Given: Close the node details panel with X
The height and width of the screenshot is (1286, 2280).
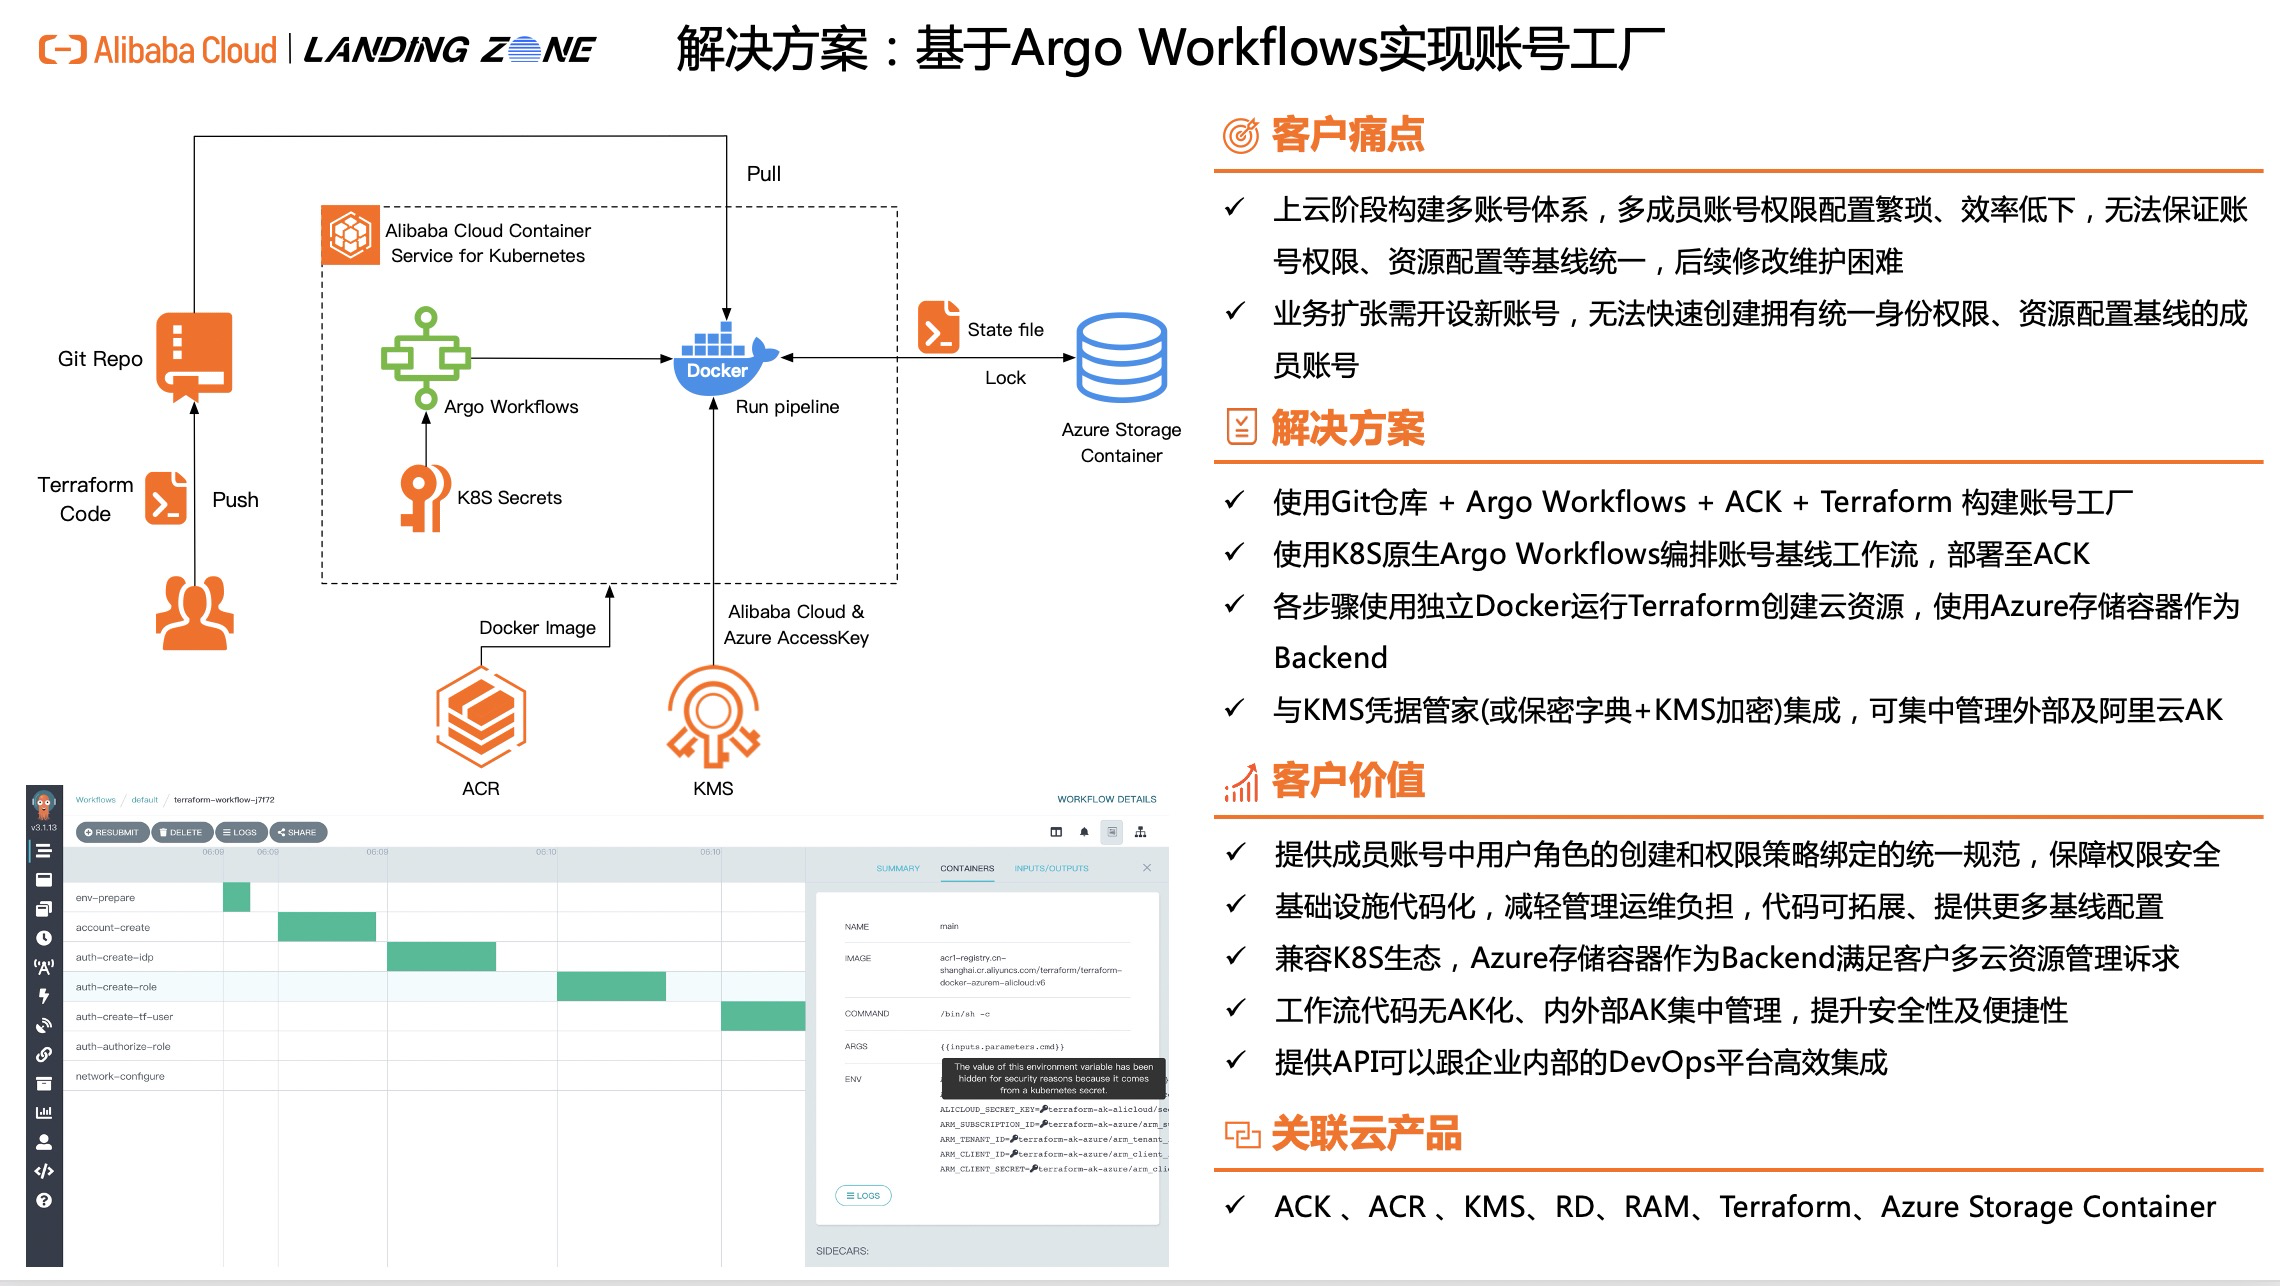Looking at the screenshot, I should pyautogui.click(x=1147, y=868).
